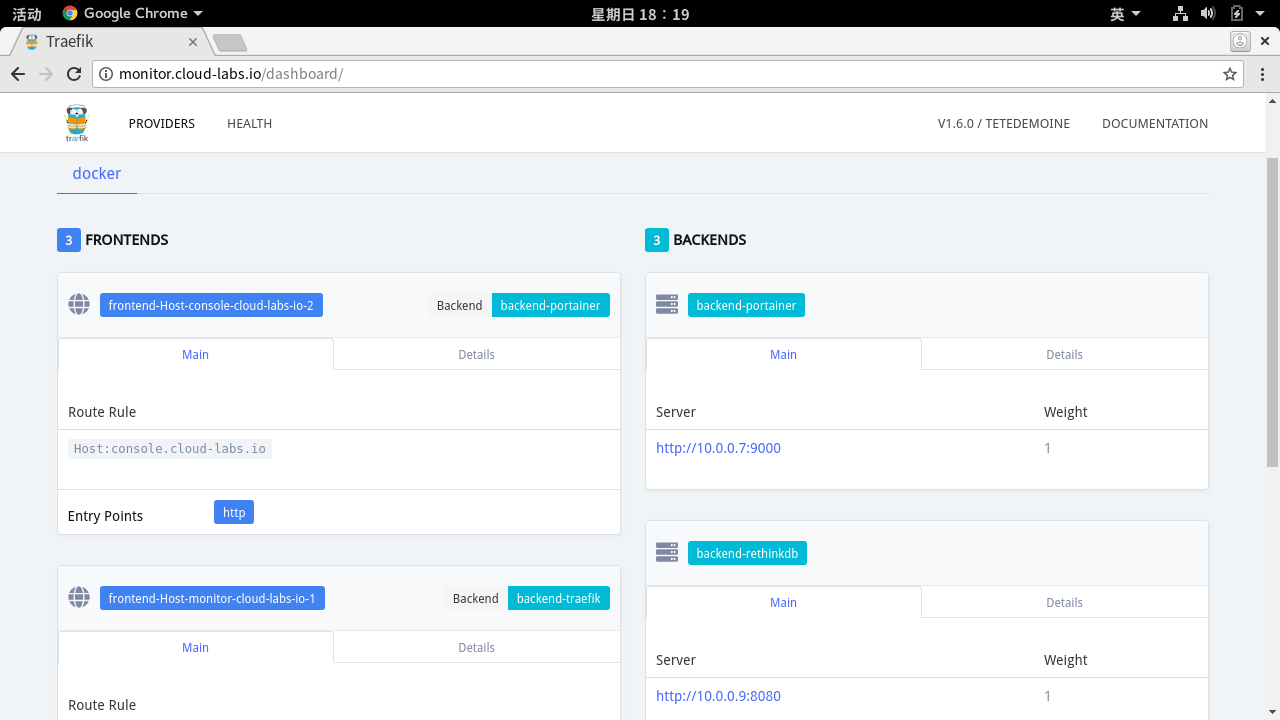Select the Main tab of the monitor frontend card

(x=195, y=647)
